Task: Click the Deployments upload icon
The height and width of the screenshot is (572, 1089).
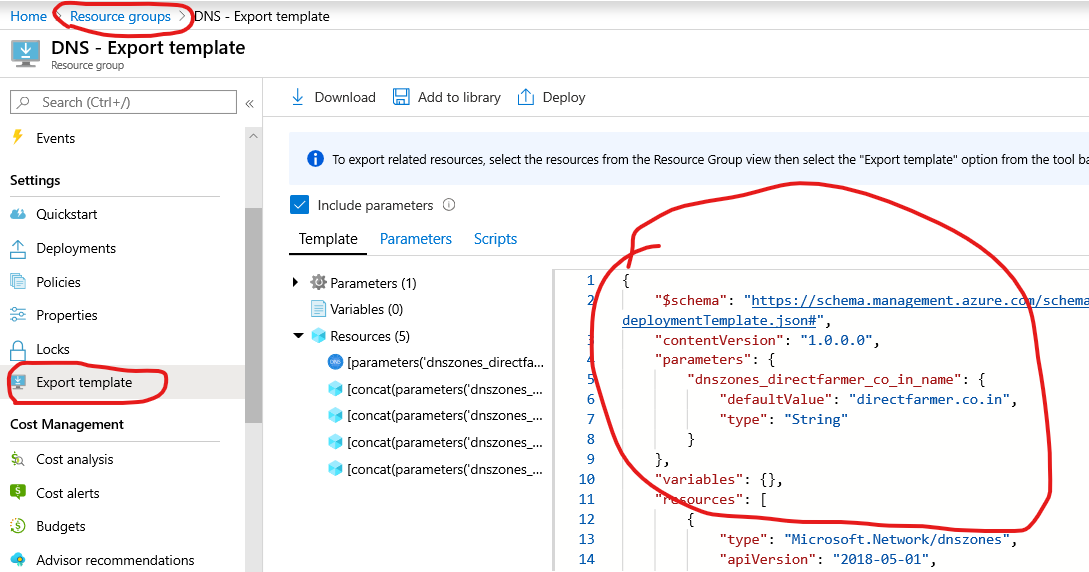Action: tap(18, 249)
